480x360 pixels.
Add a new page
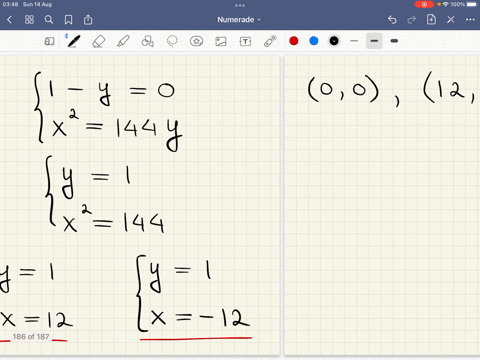pos(431,19)
